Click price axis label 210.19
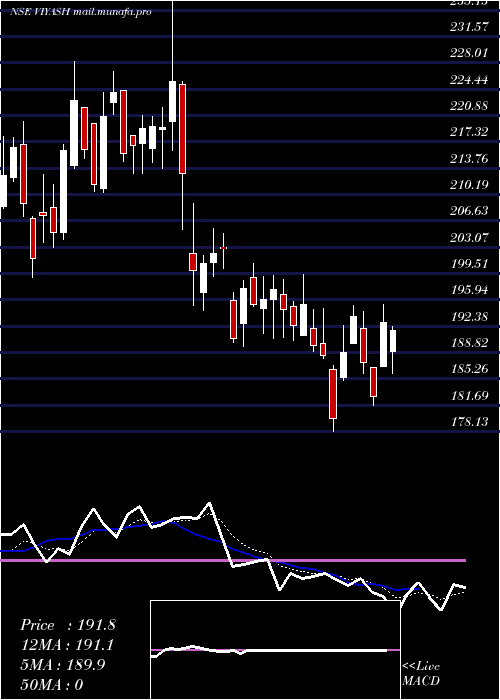Image resolution: width=500 pixels, height=700 pixels. coord(469,184)
